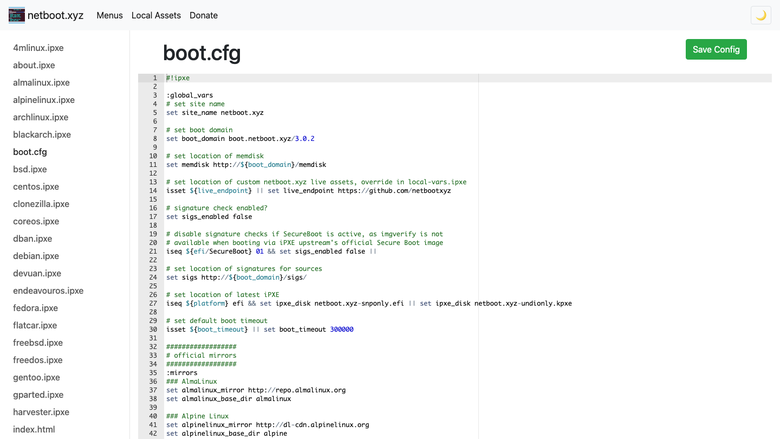Select gparted.ipxe in the sidebar
Screen dimensions: 780x439
[x=38, y=395]
